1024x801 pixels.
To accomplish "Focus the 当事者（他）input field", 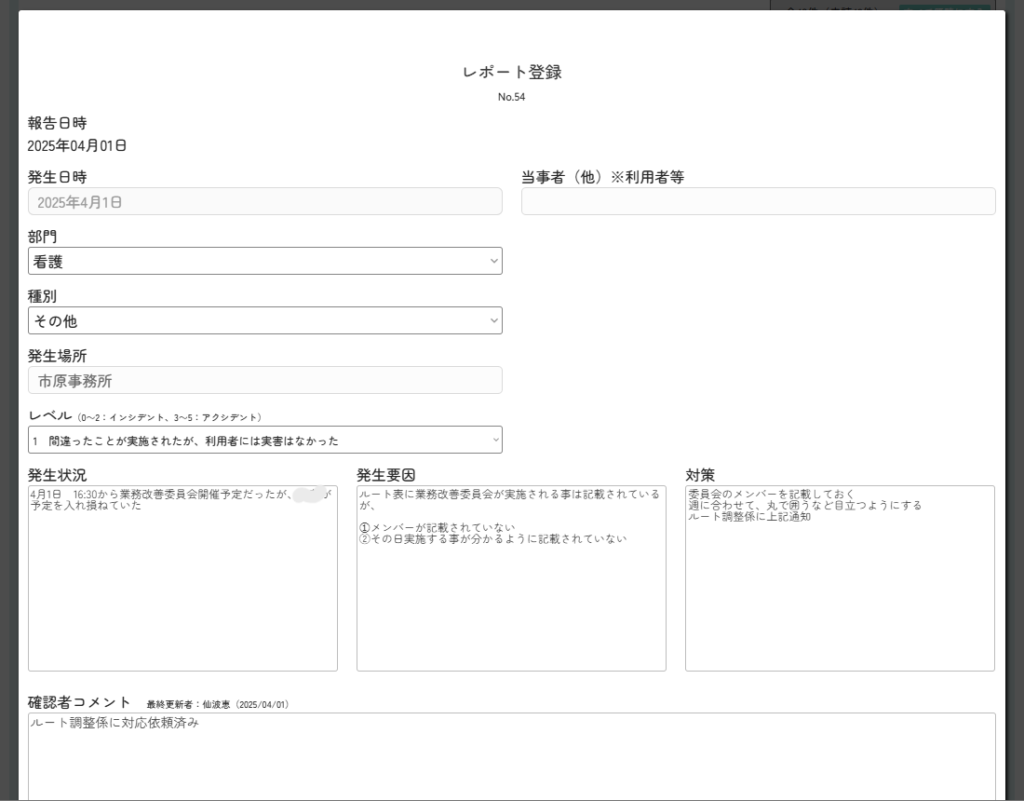I will coord(758,201).
